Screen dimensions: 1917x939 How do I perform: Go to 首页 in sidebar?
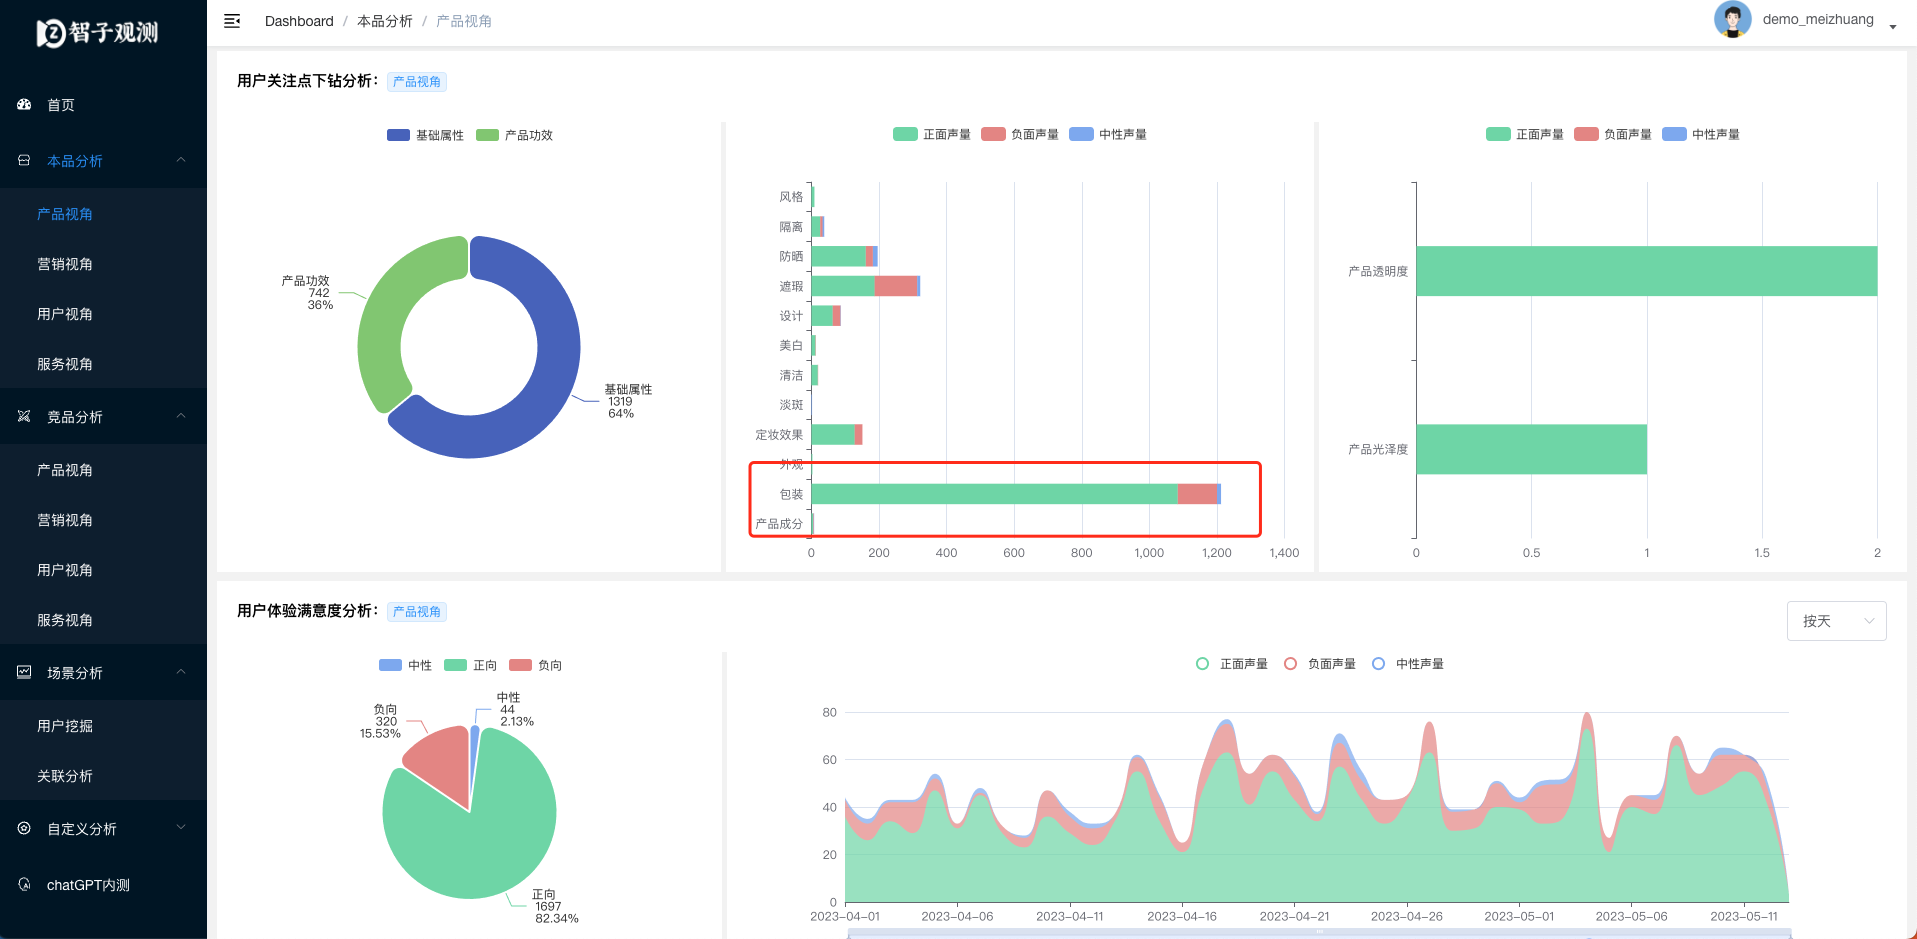pos(103,105)
